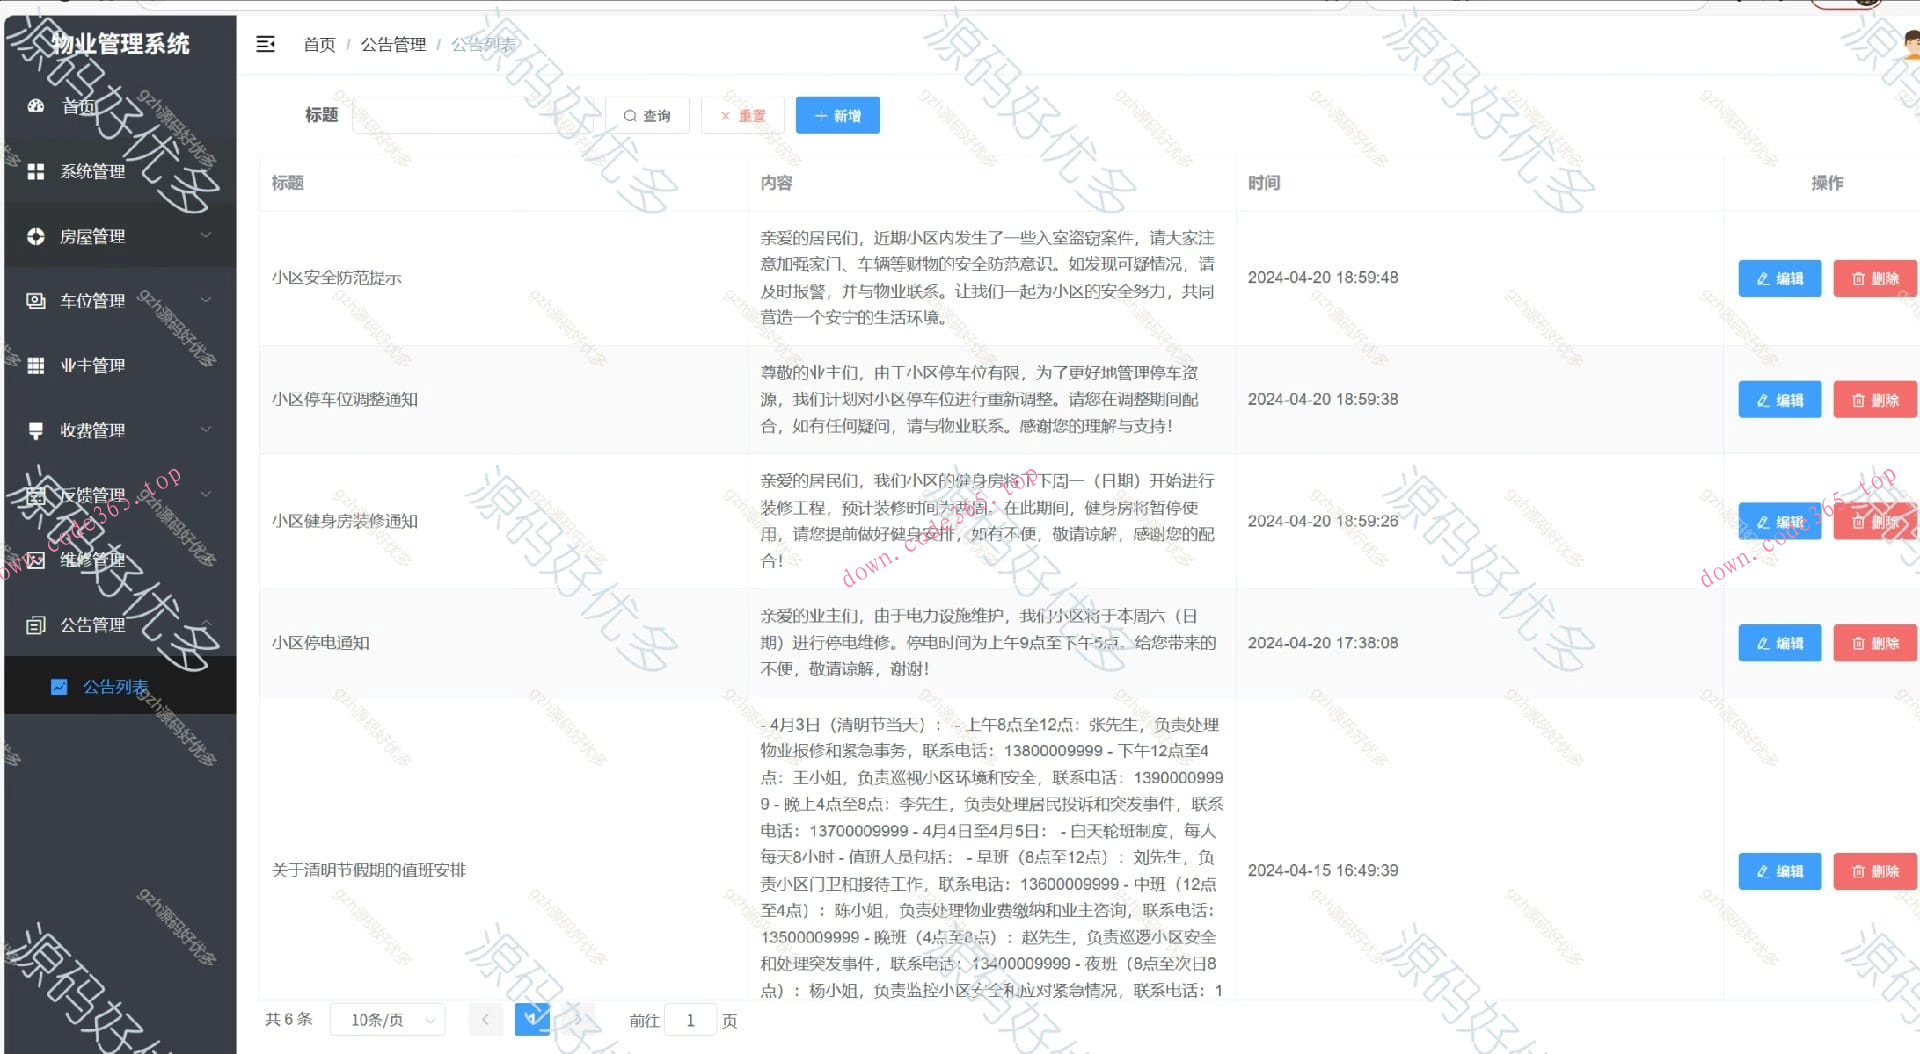Click the page number input field
The height and width of the screenshot is (1054, 1920).
(691, 1020)
